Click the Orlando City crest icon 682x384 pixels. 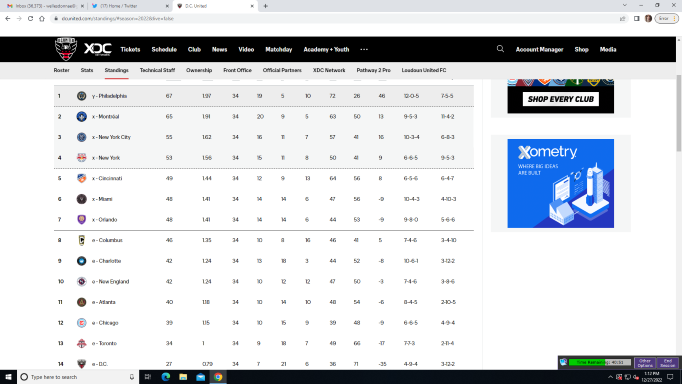click(81, 220)
